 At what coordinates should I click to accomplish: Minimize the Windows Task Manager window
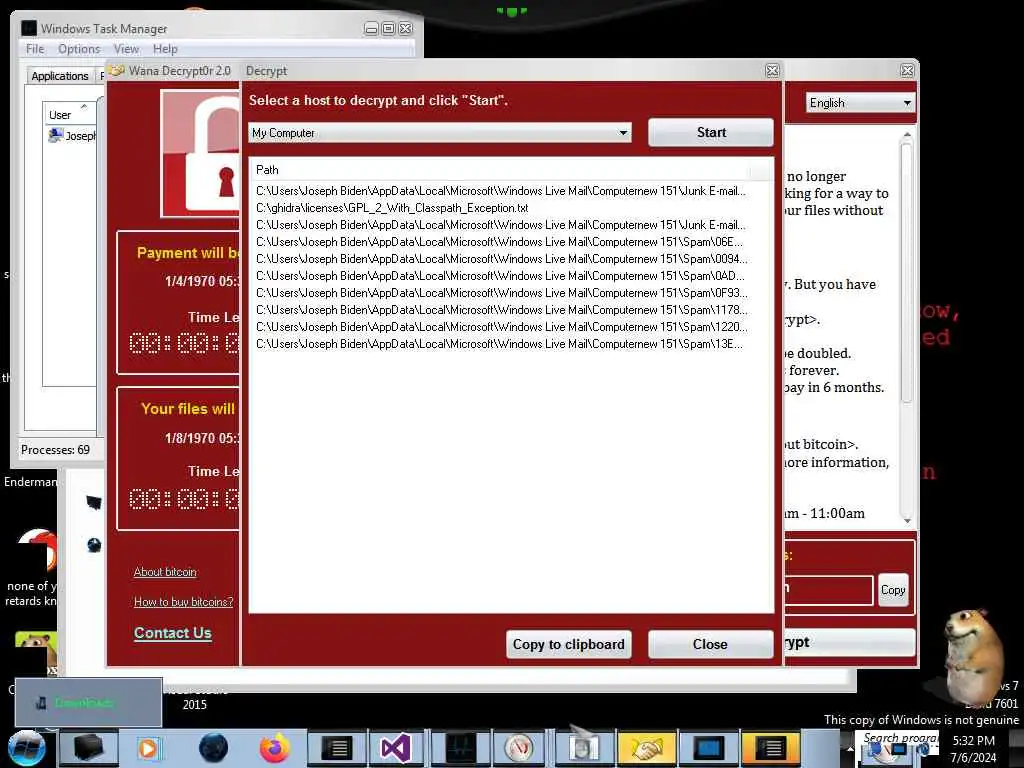coord(371,29)
